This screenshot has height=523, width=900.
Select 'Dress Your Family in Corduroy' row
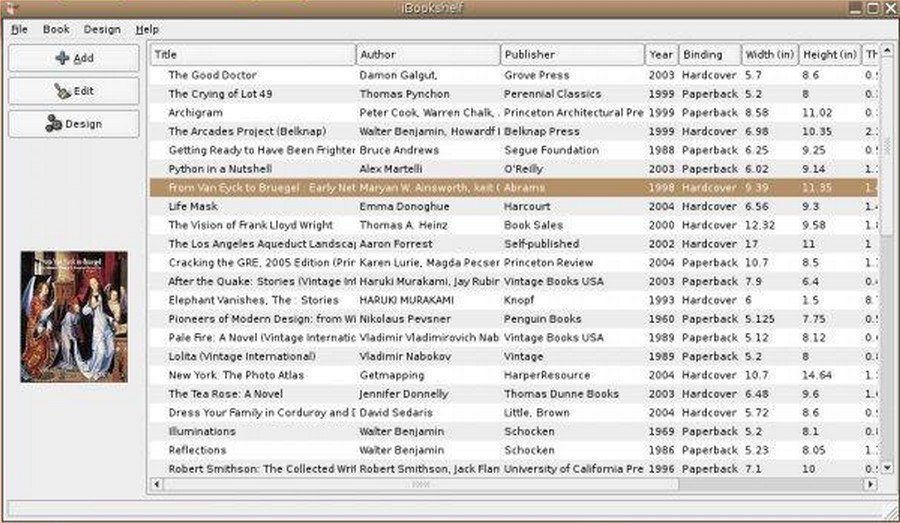[514, 413]
